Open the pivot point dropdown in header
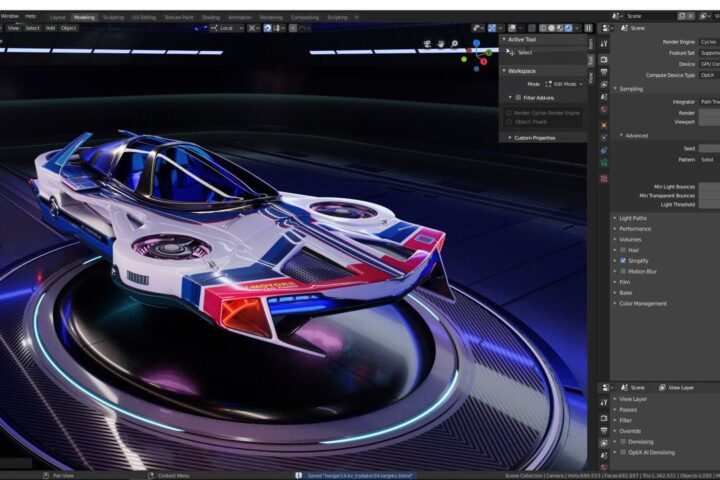This screenshot has width=720, height=480. (252, 28)
